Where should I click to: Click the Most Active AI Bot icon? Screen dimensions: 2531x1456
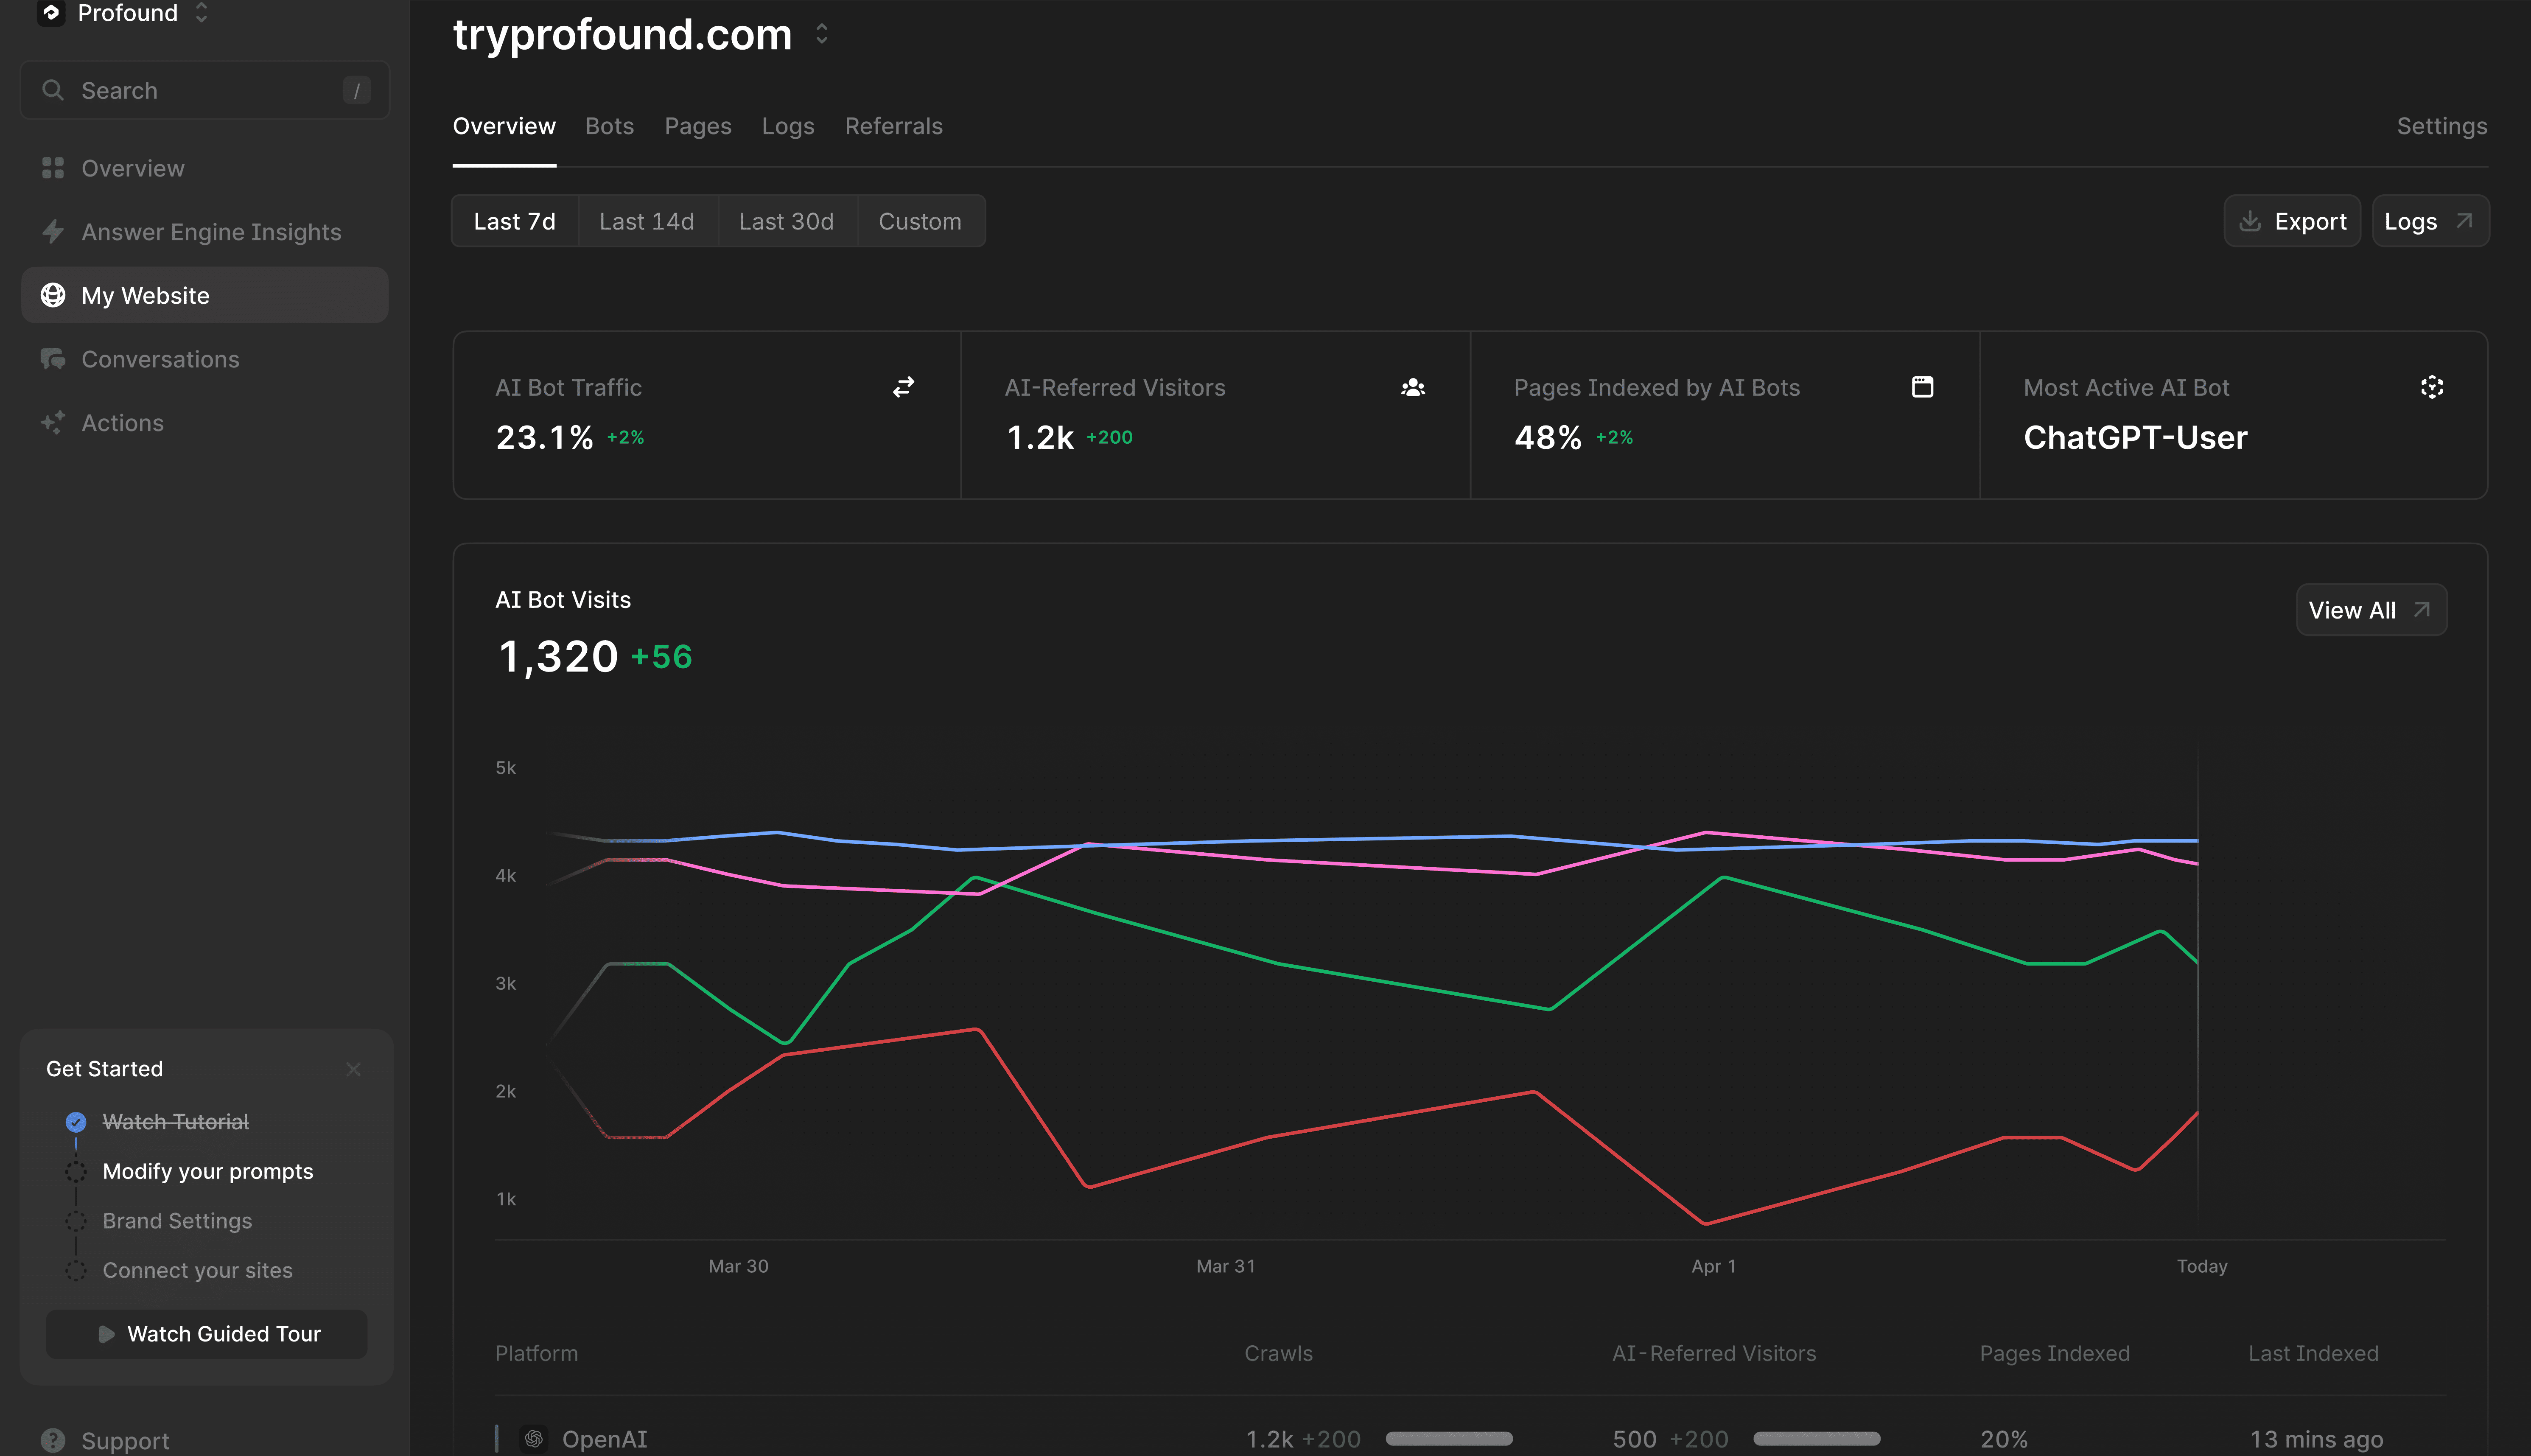[x=2432, y=387]
